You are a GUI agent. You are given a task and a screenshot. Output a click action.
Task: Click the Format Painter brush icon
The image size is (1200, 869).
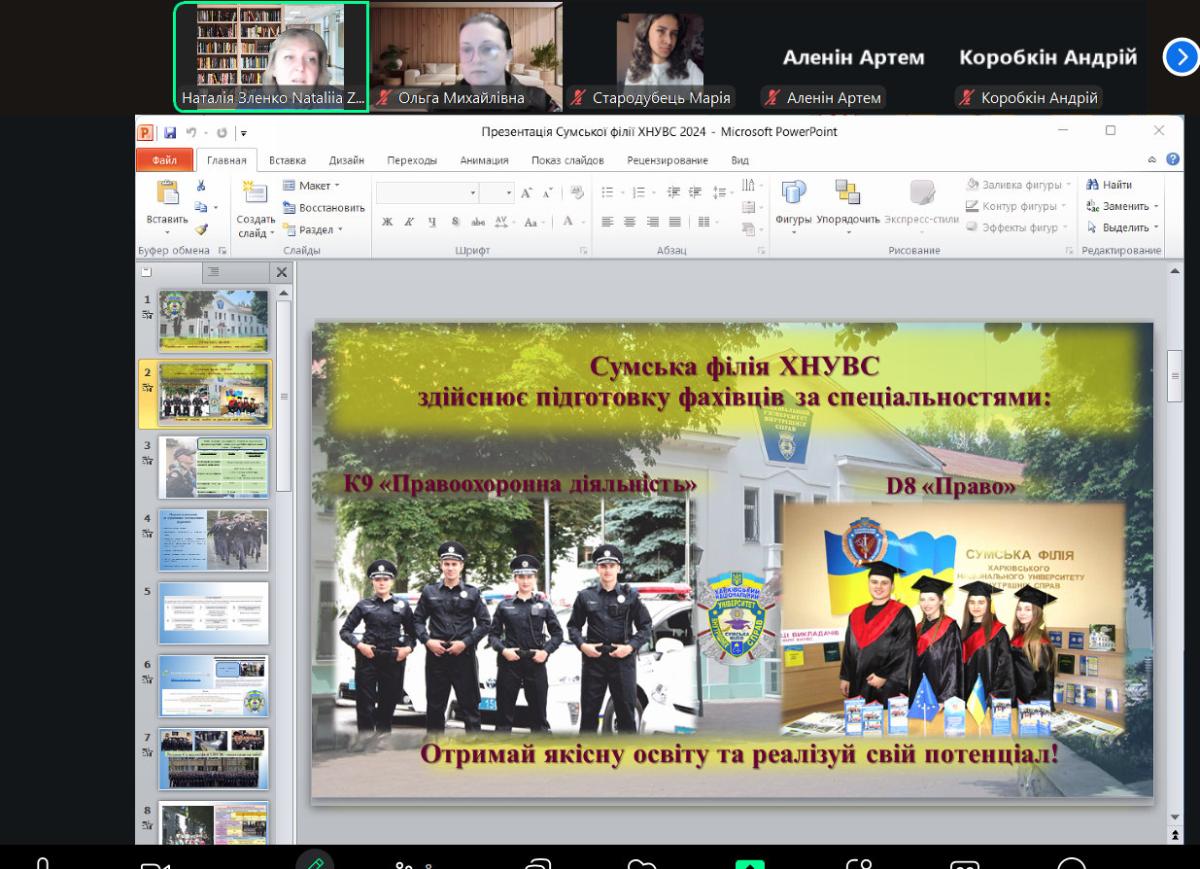[201, 229]
